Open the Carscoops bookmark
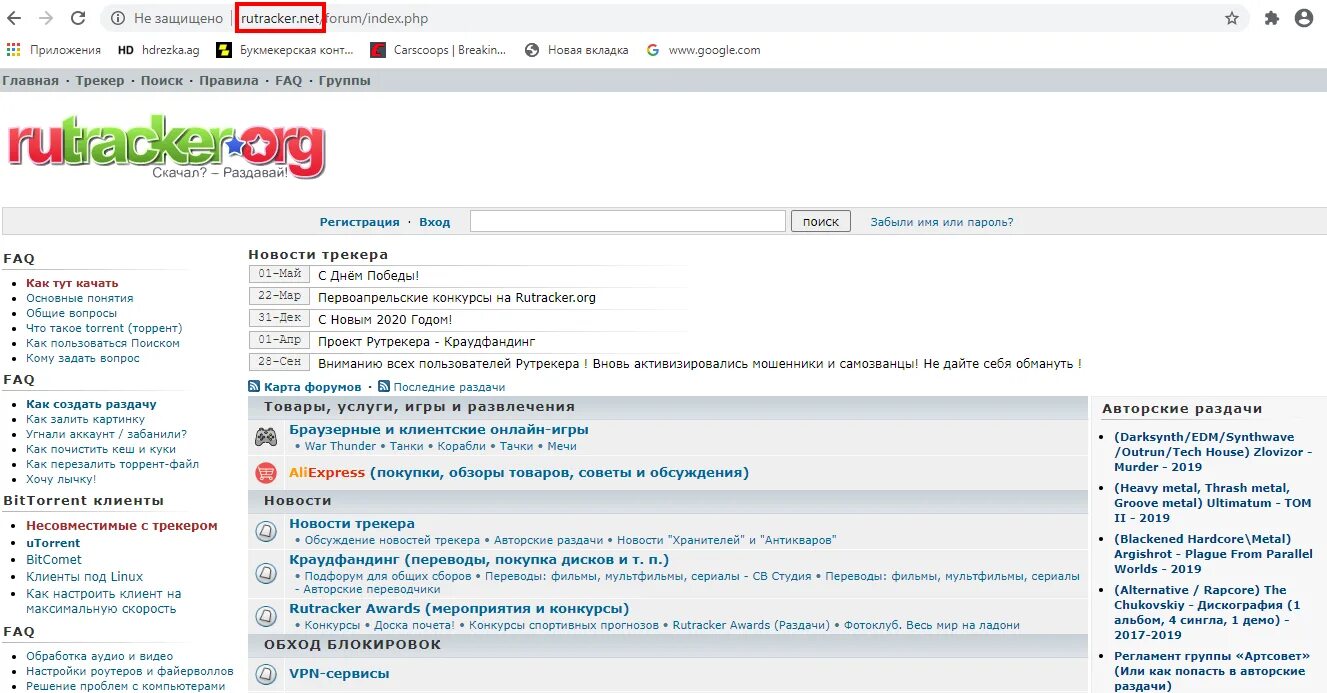The width and height of the screenshot is (1327, 693). 438,50
